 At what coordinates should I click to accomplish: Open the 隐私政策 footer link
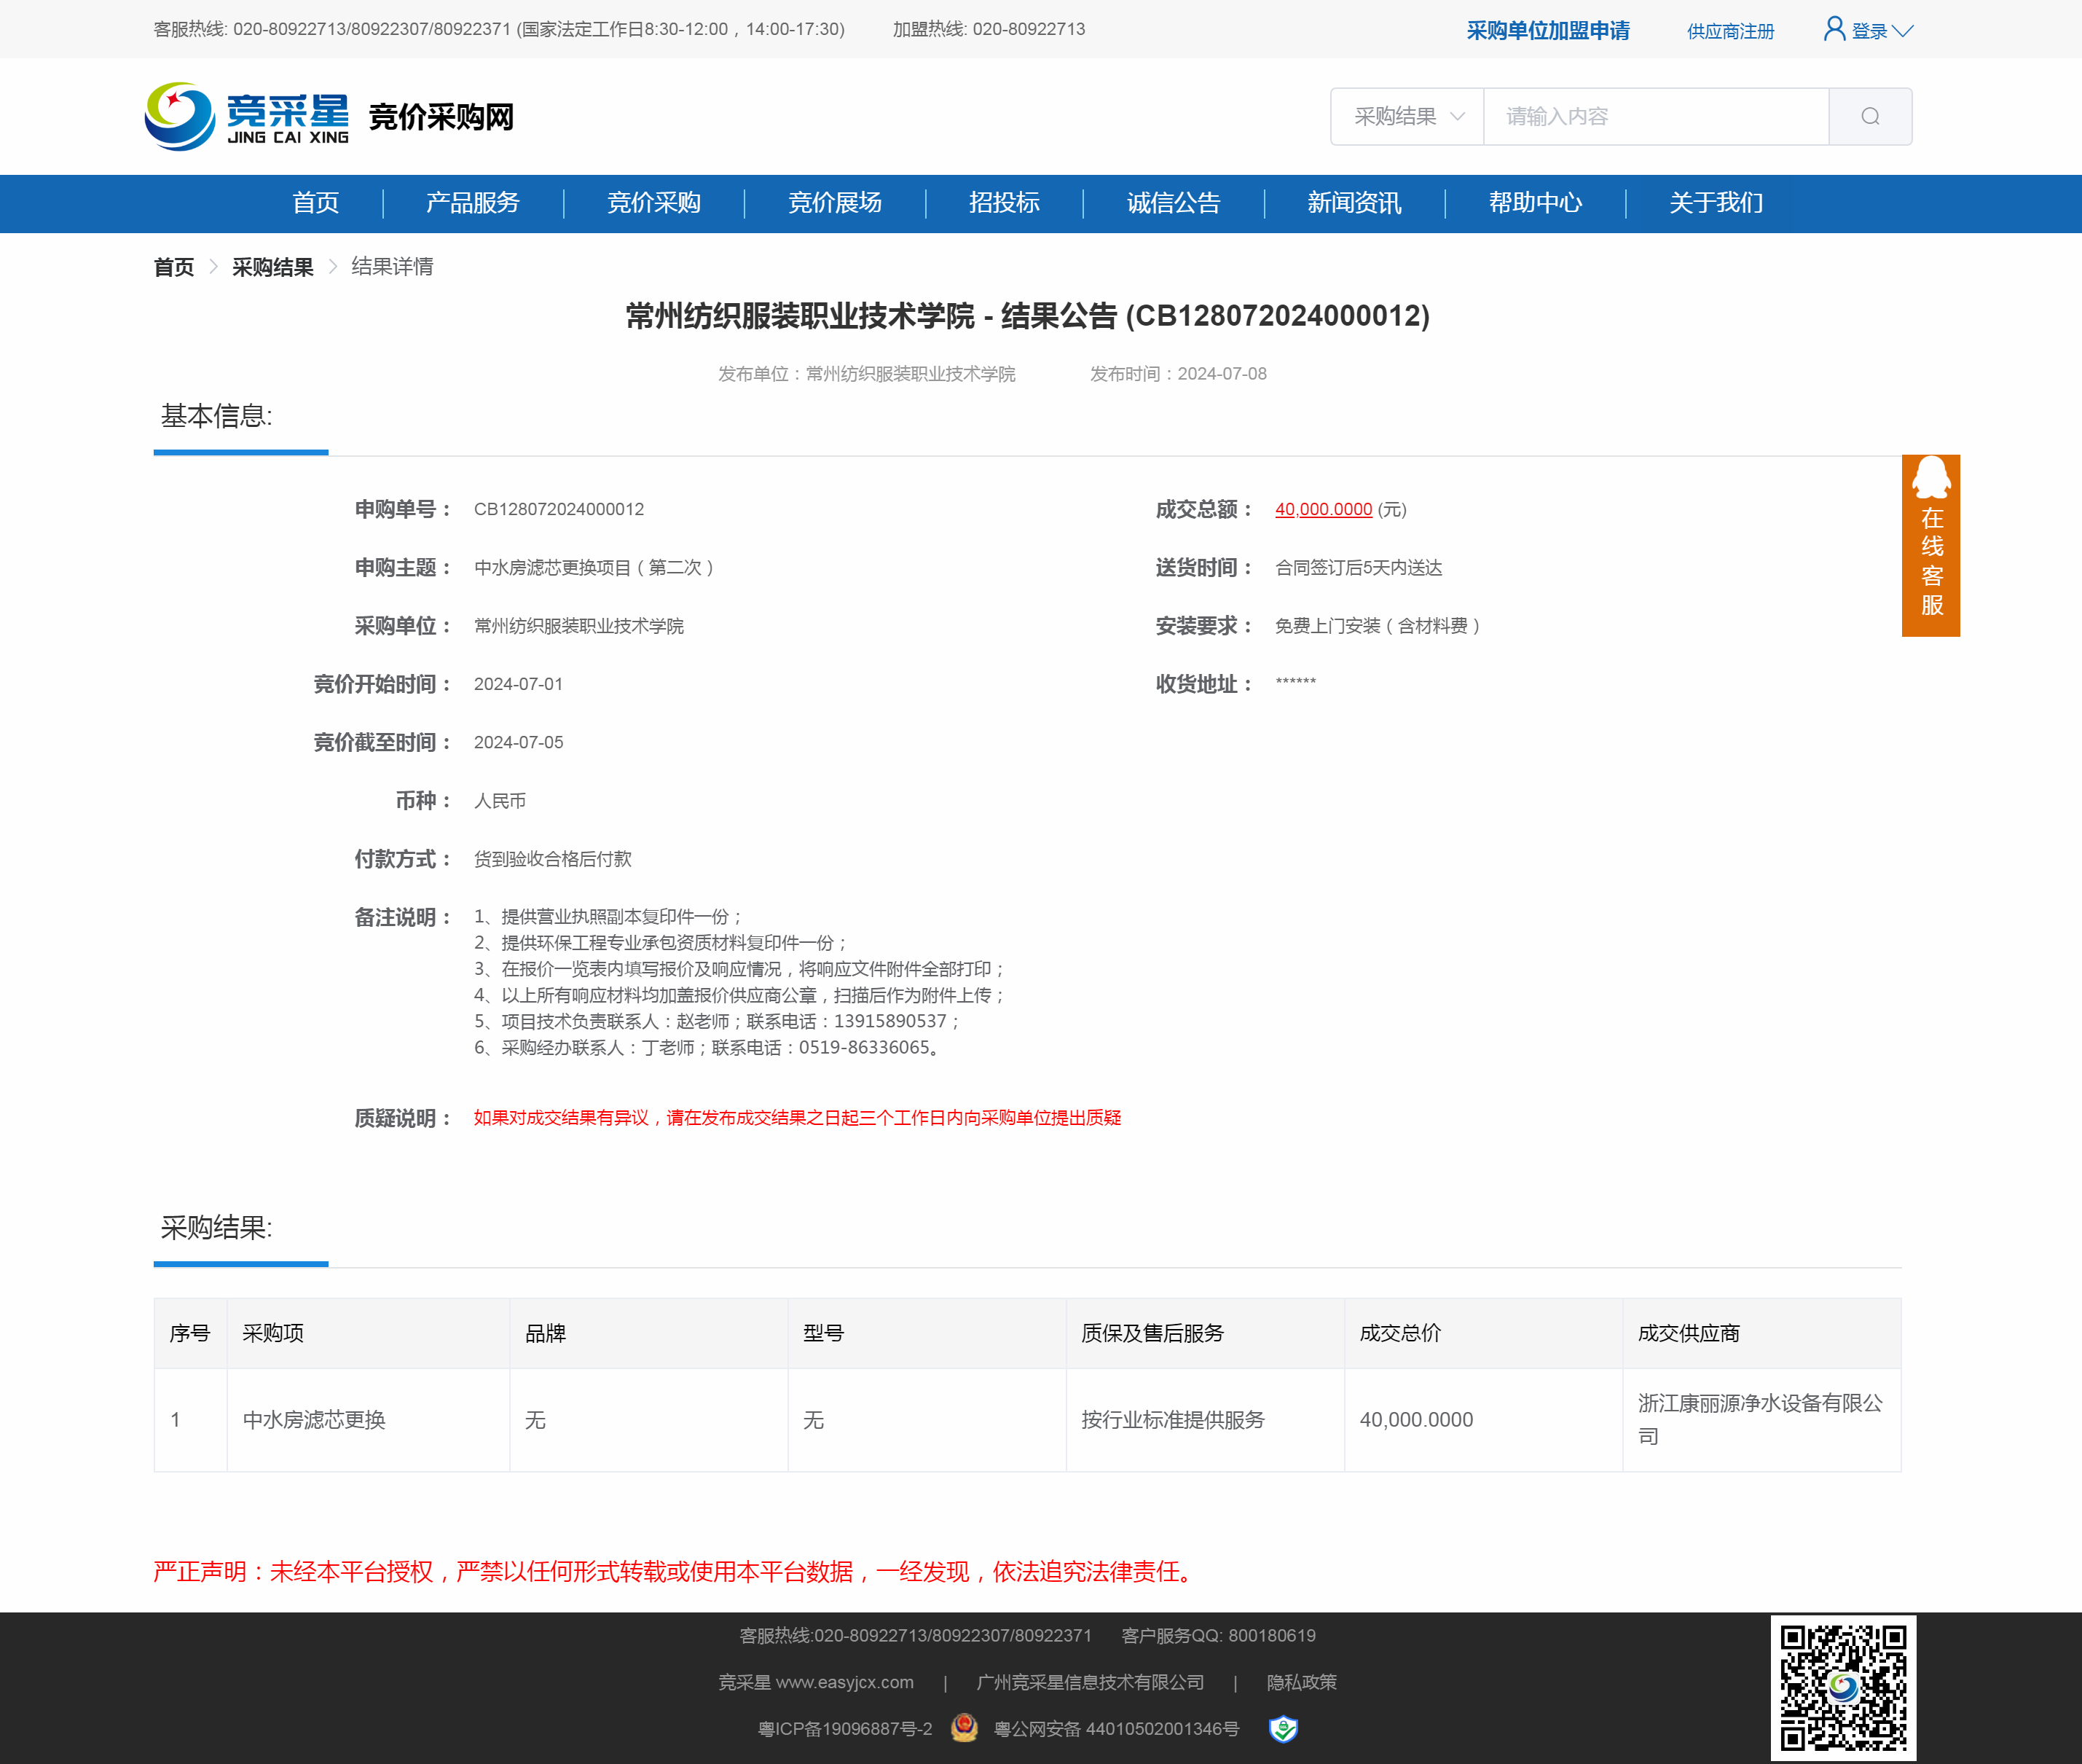coord(1301,1682)
